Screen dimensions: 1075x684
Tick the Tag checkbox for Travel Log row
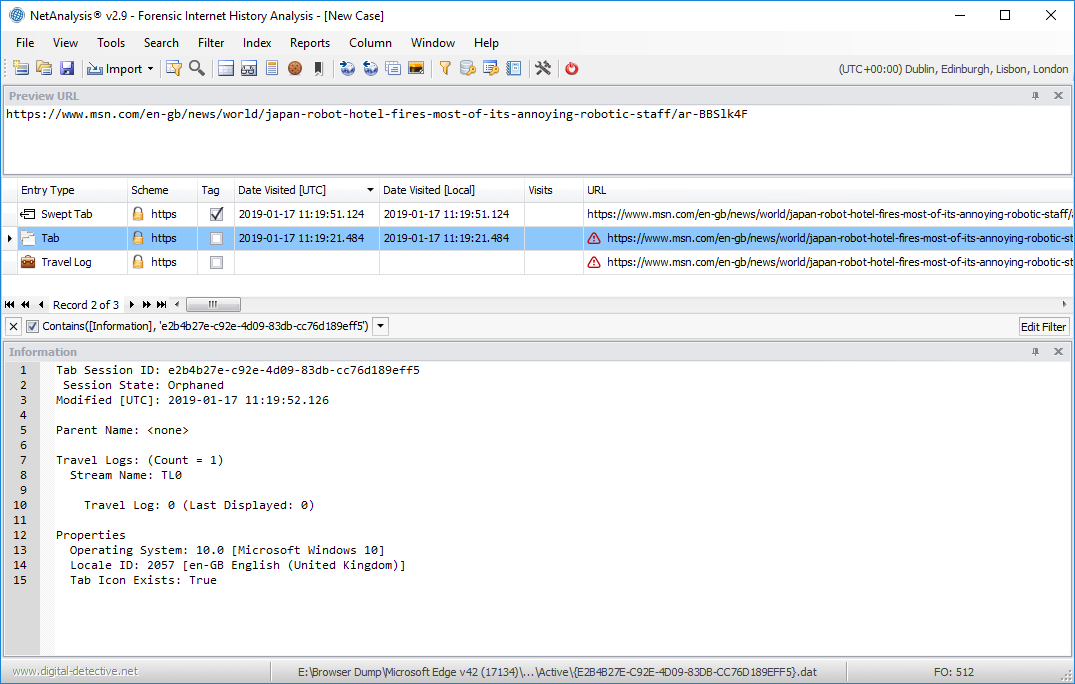216,262
